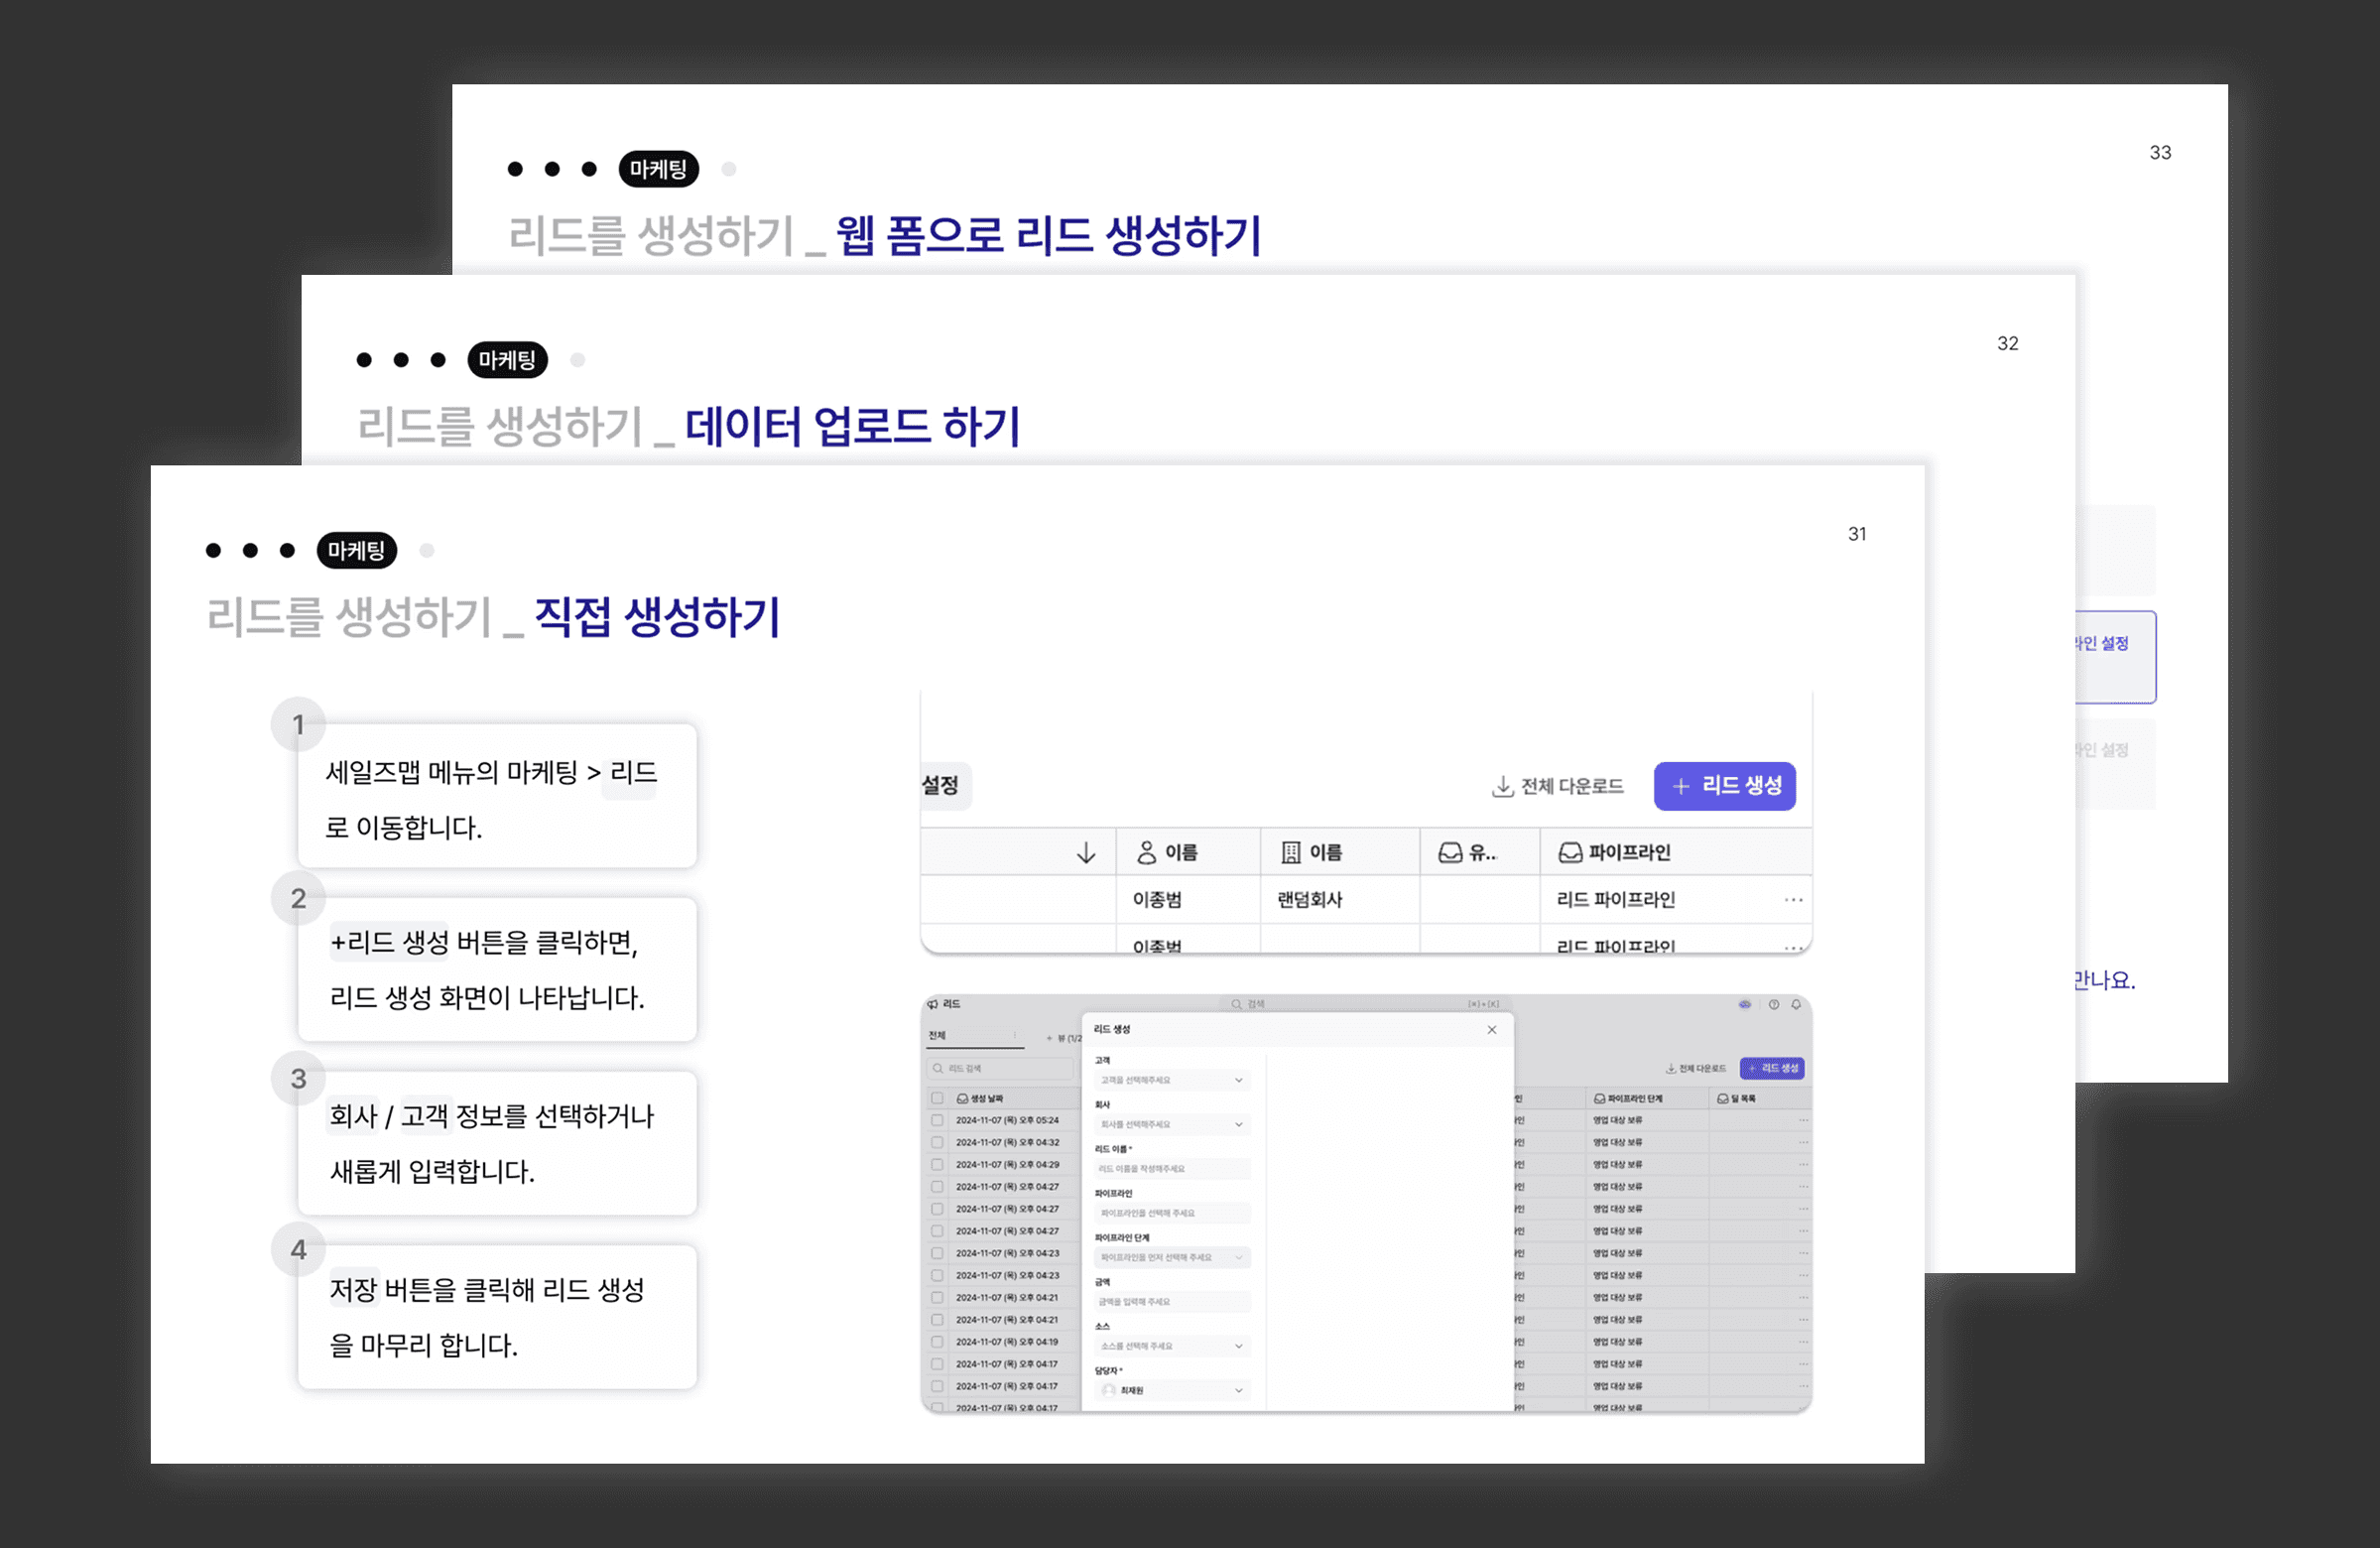The image size is (2380, 1548).
Task: Click the 설정 button left of the table
Action: (941, 786)
